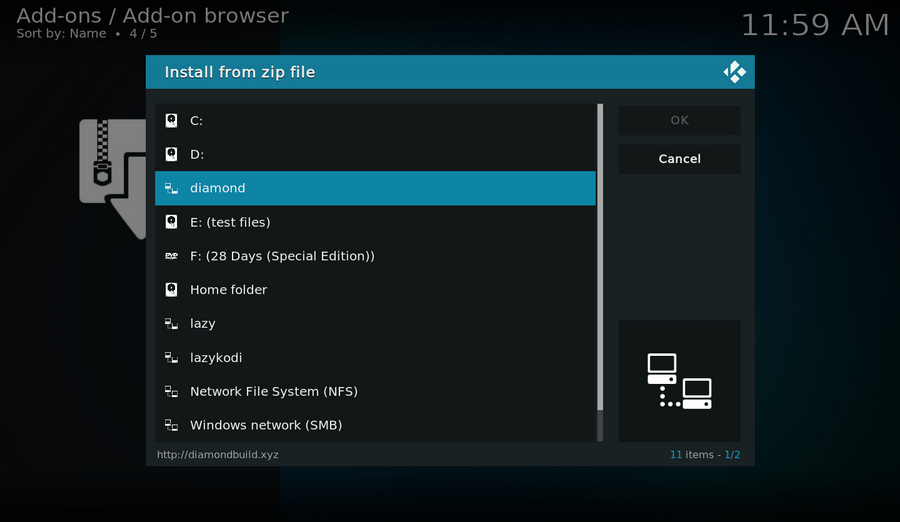900x522 pixels.
Task: Click the Sort by: Name label
Action: click(x=61, y=33)
